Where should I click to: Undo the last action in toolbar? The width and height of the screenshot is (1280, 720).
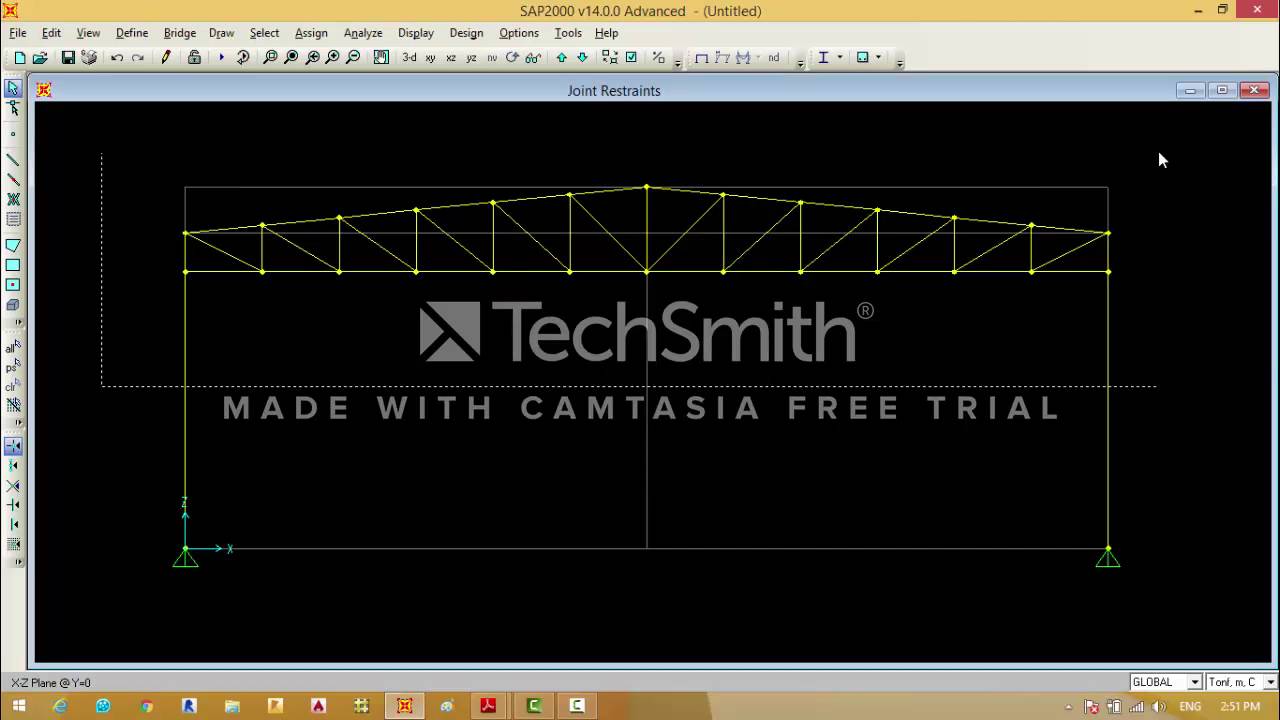pyautogui.click(x=117, y=58)
